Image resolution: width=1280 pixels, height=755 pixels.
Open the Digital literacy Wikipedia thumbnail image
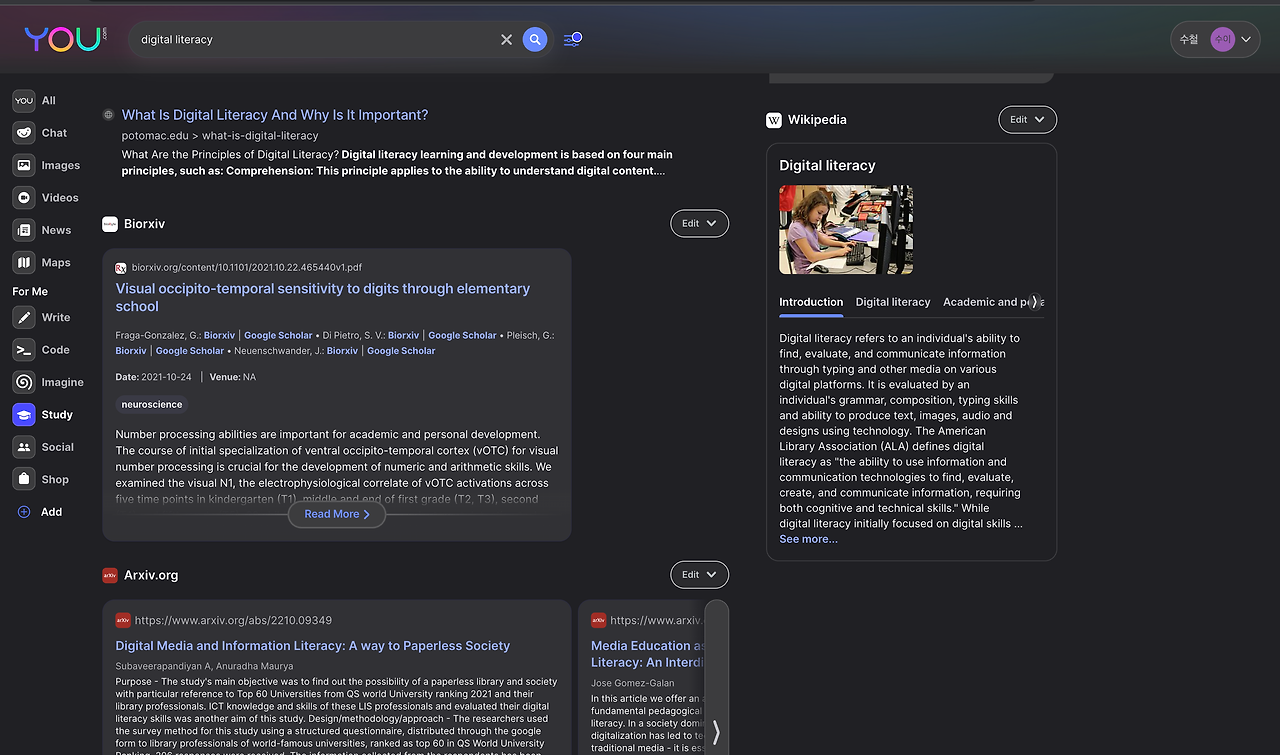point(846,230)
